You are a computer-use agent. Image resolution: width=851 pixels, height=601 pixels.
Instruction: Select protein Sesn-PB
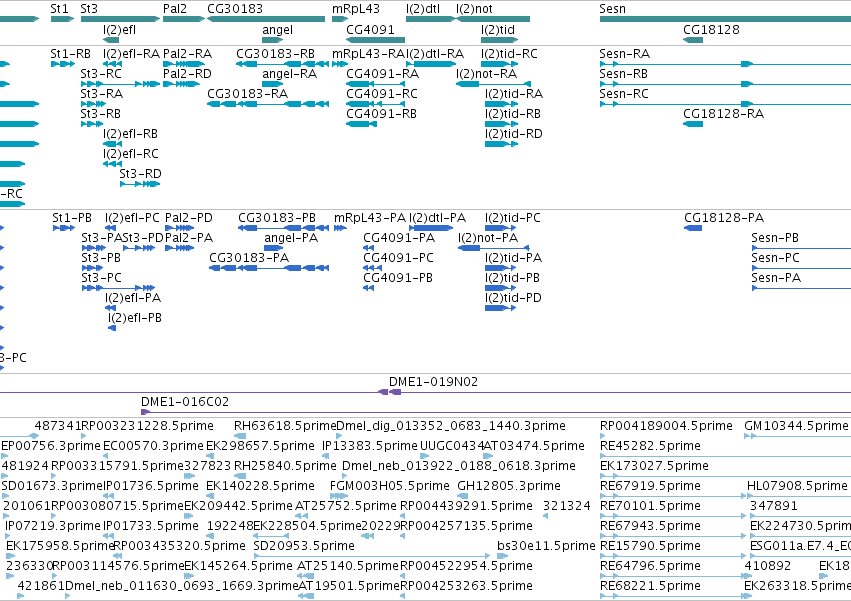pyautogui.click(x=775, y=238)
